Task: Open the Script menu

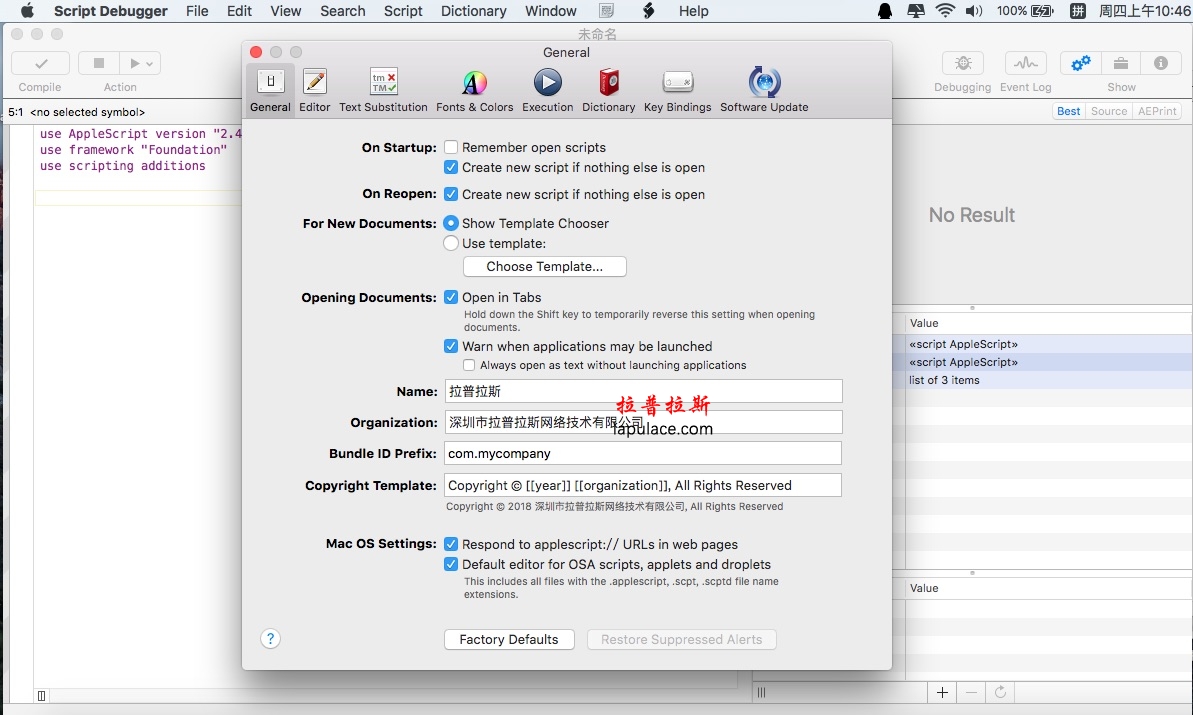Action: 402,11
